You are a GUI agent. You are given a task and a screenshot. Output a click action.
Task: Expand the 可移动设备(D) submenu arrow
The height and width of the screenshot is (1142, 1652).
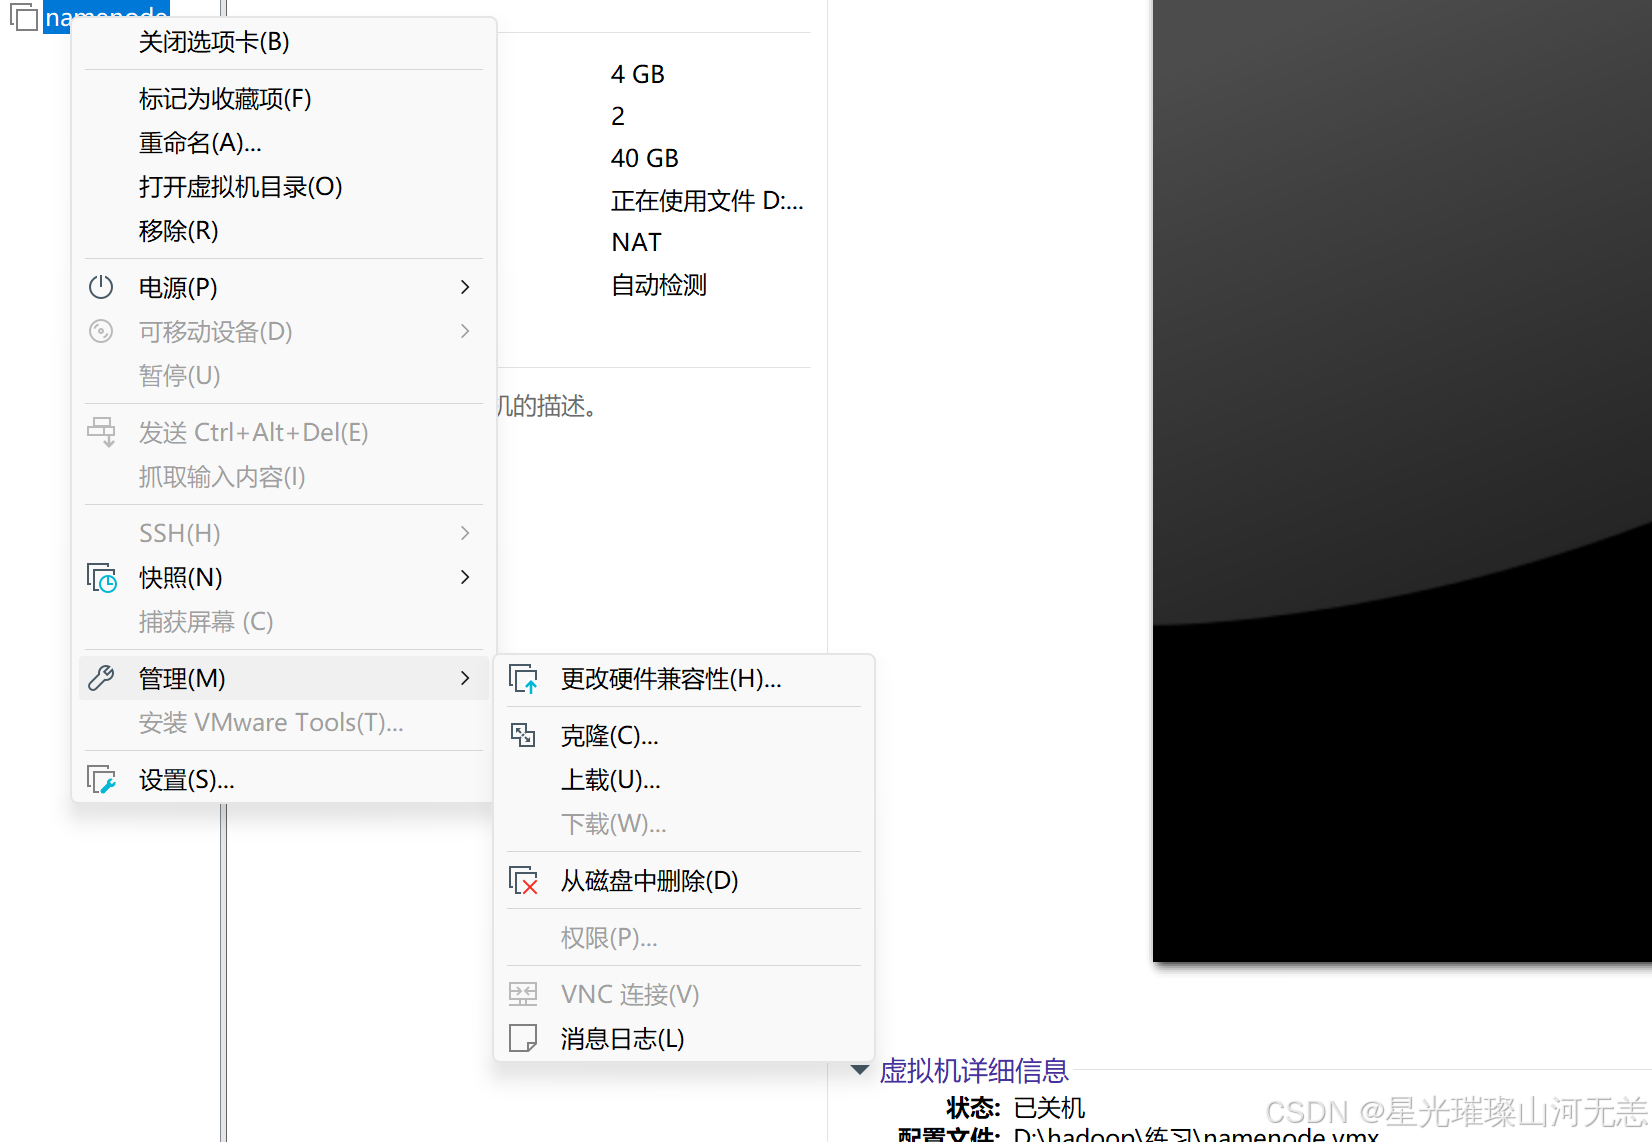click(465, 331)
